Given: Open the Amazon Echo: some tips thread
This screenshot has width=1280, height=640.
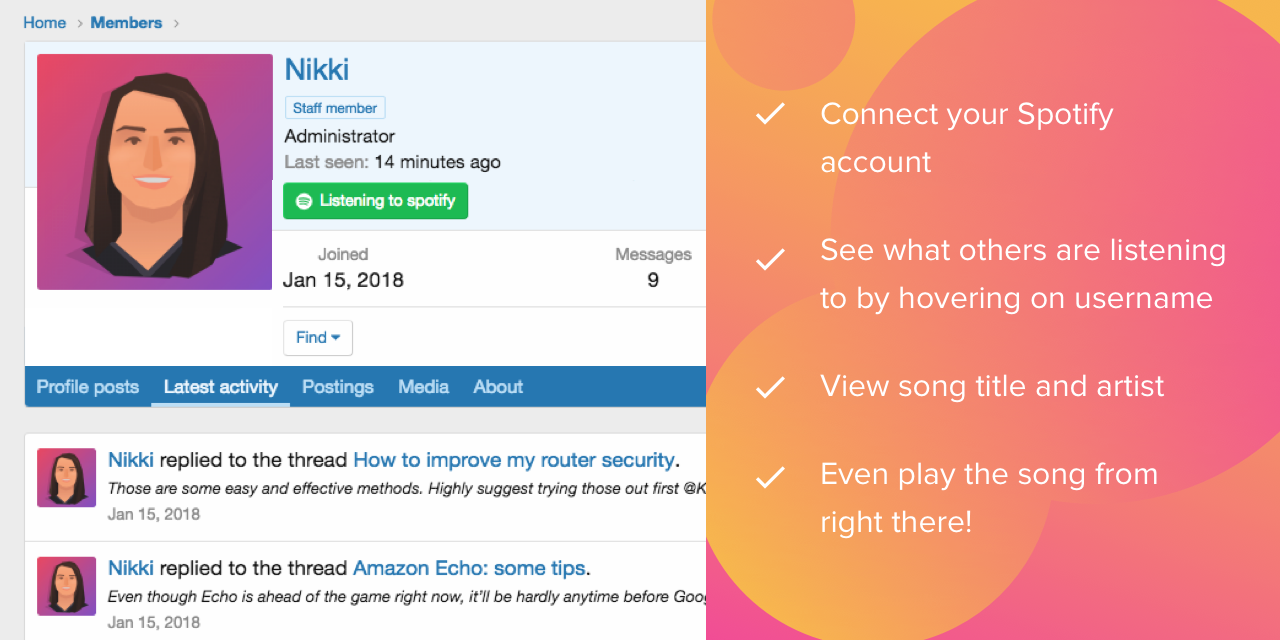Looking at the screenshot, I should point(469,568).
